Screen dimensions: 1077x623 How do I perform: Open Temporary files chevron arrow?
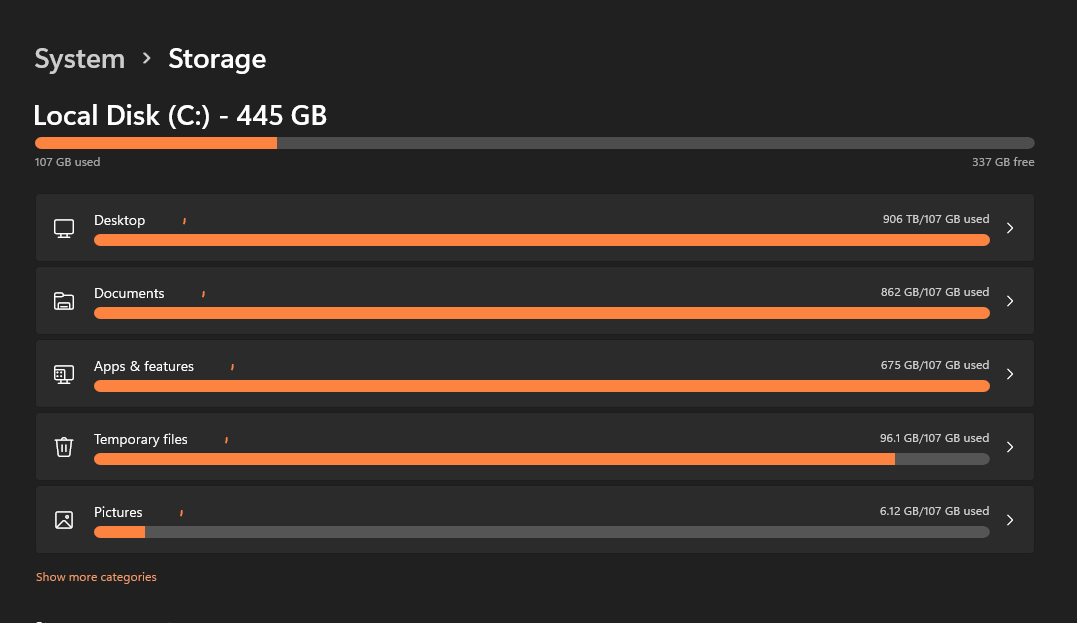tap(1010, 447)
